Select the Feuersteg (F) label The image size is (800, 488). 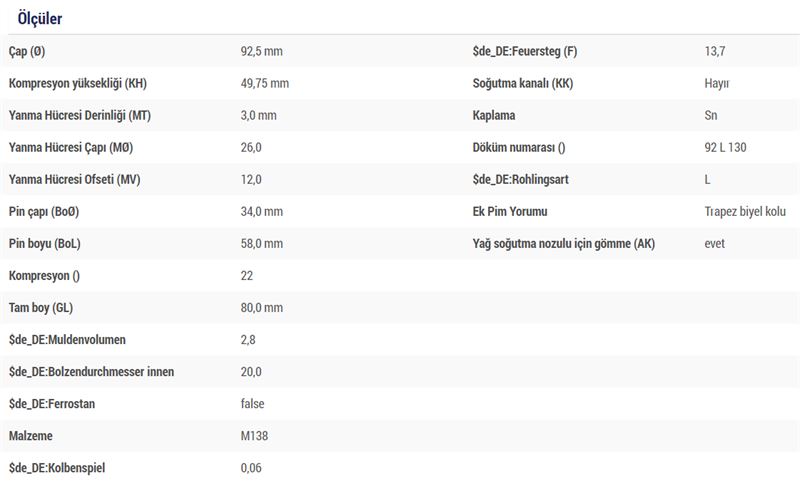tap(524, 51)
